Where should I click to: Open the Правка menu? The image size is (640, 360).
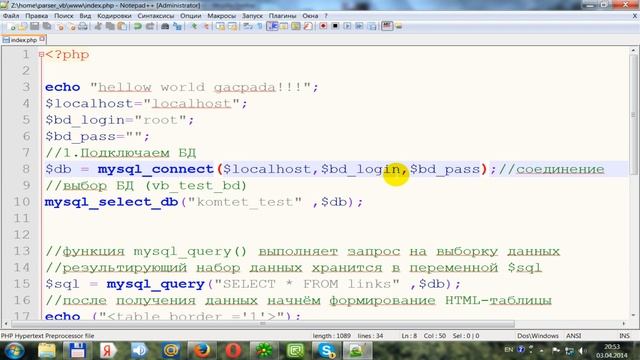[37, 16]
